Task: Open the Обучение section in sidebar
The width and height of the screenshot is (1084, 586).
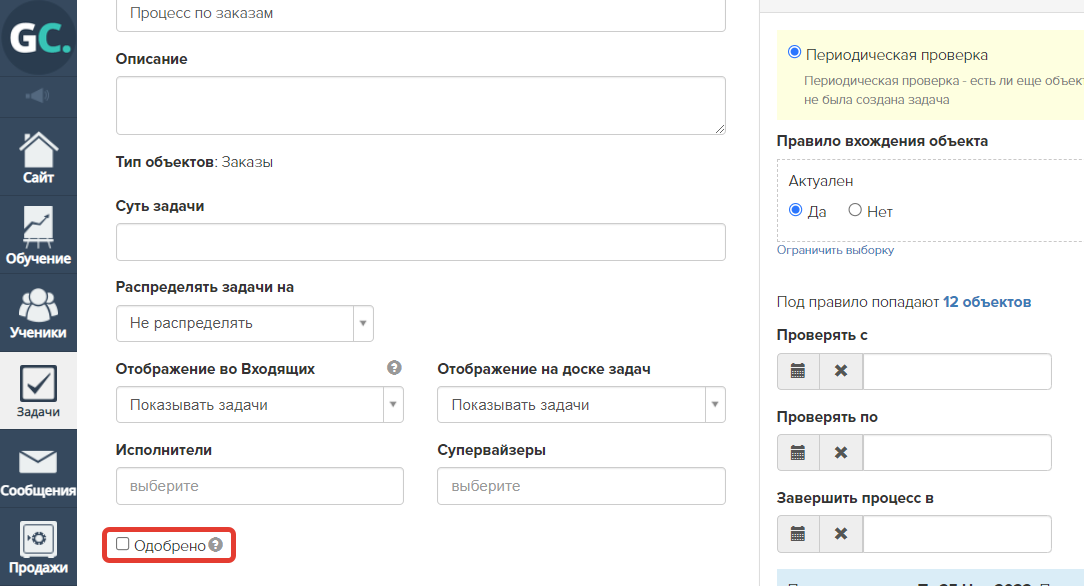Action: [x=38, y=234]
